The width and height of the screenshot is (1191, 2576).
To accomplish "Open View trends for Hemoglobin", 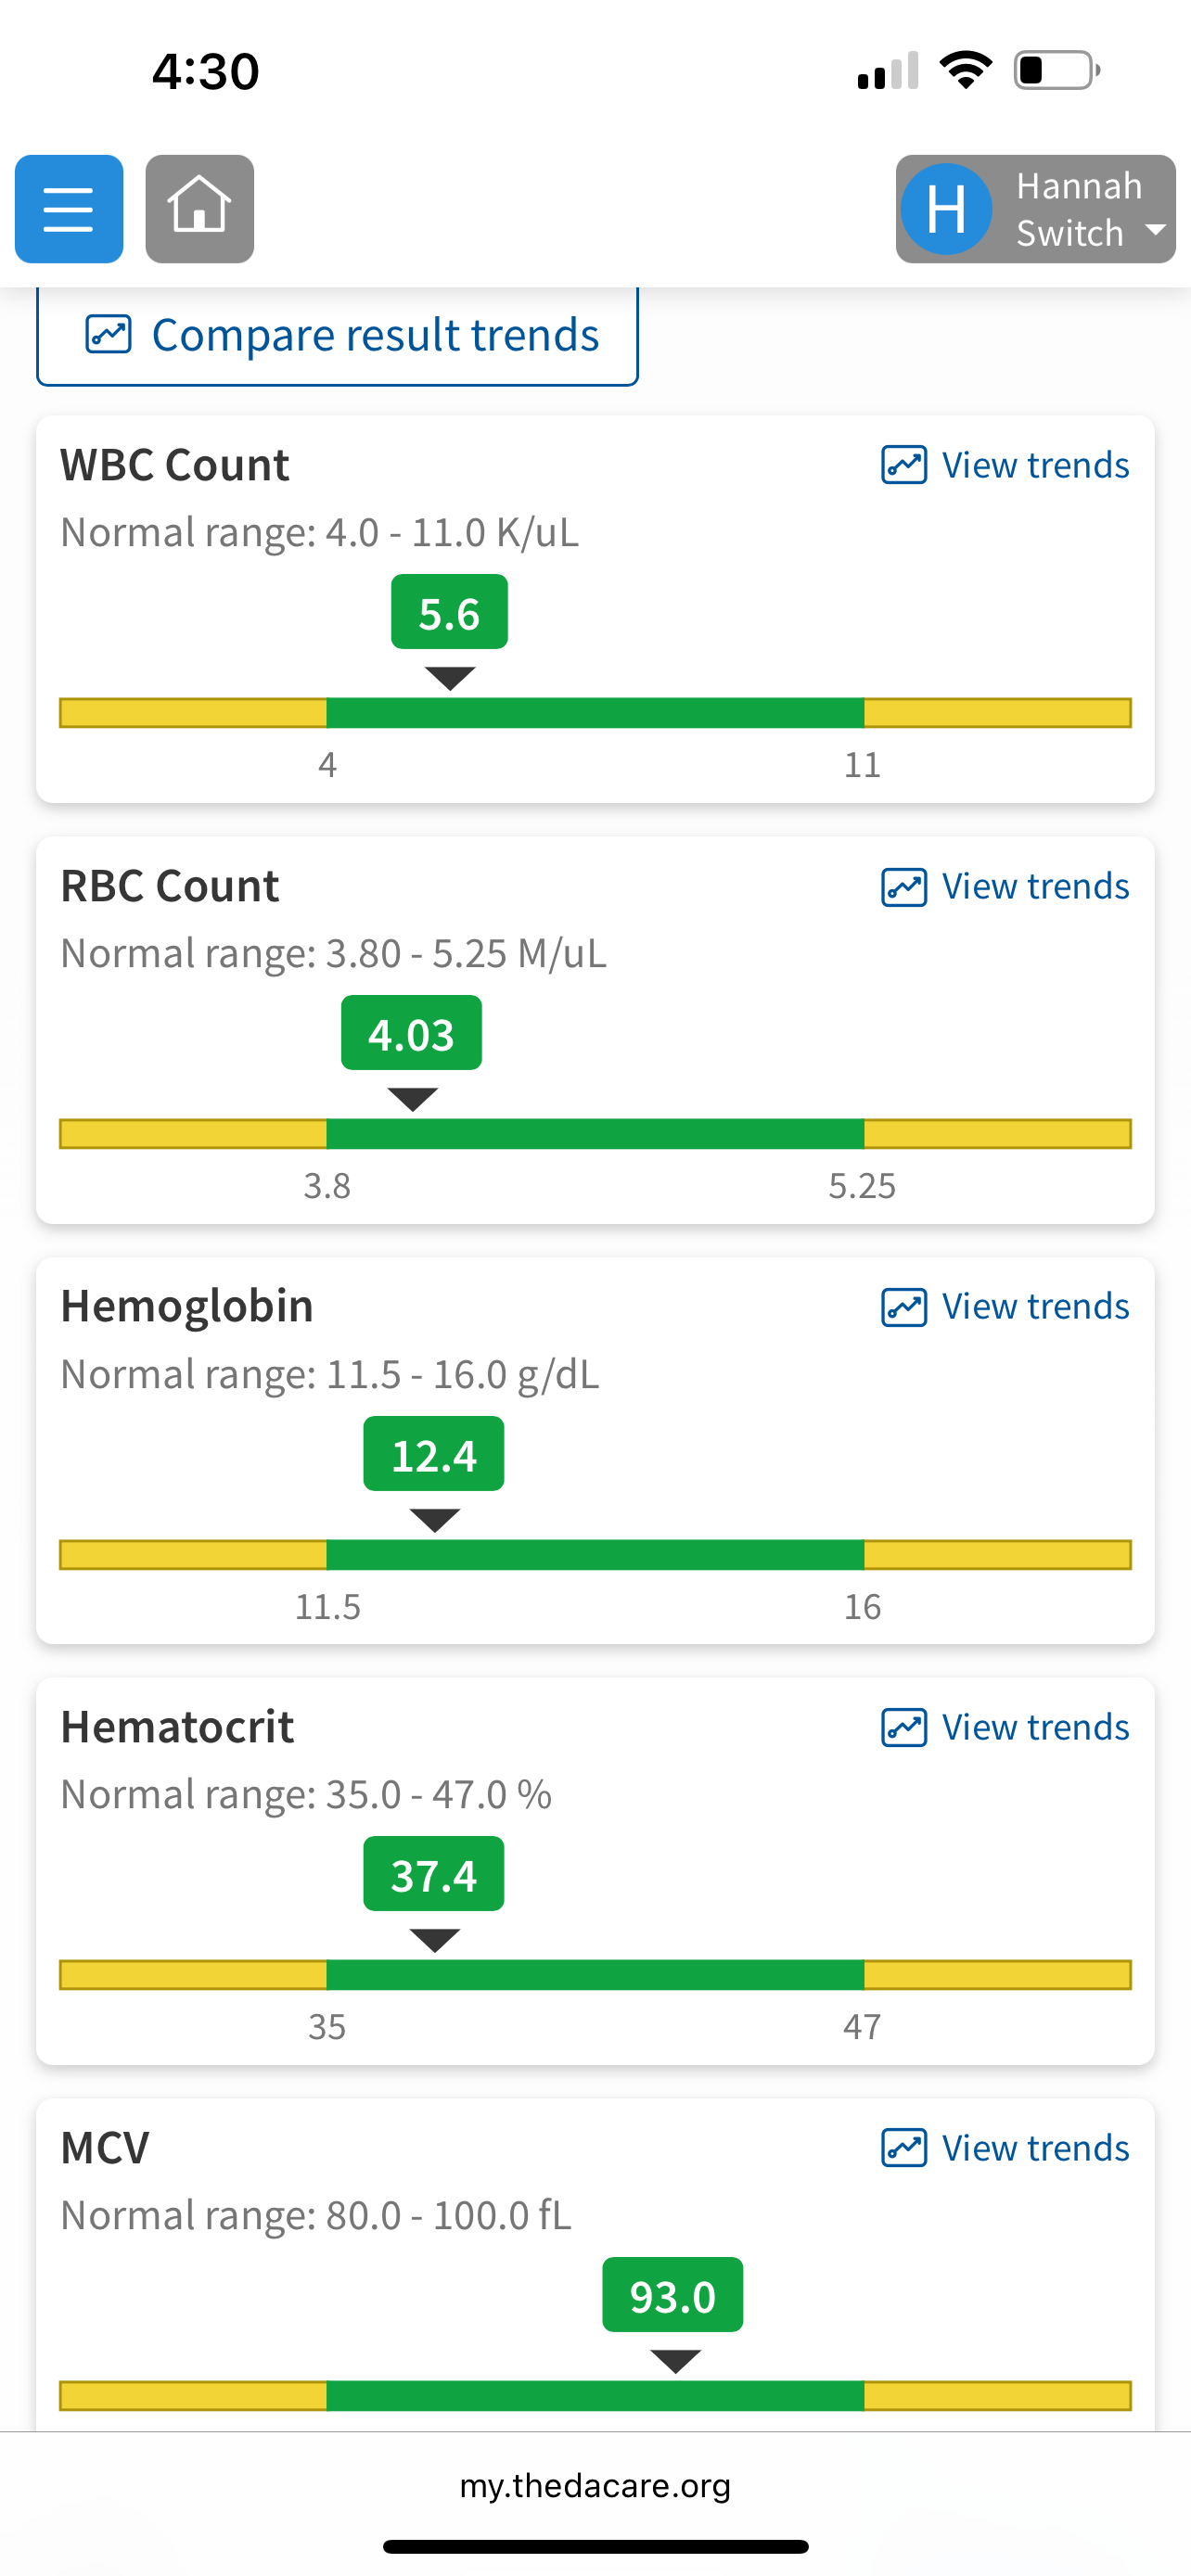I will [x=1035, y=1307].
